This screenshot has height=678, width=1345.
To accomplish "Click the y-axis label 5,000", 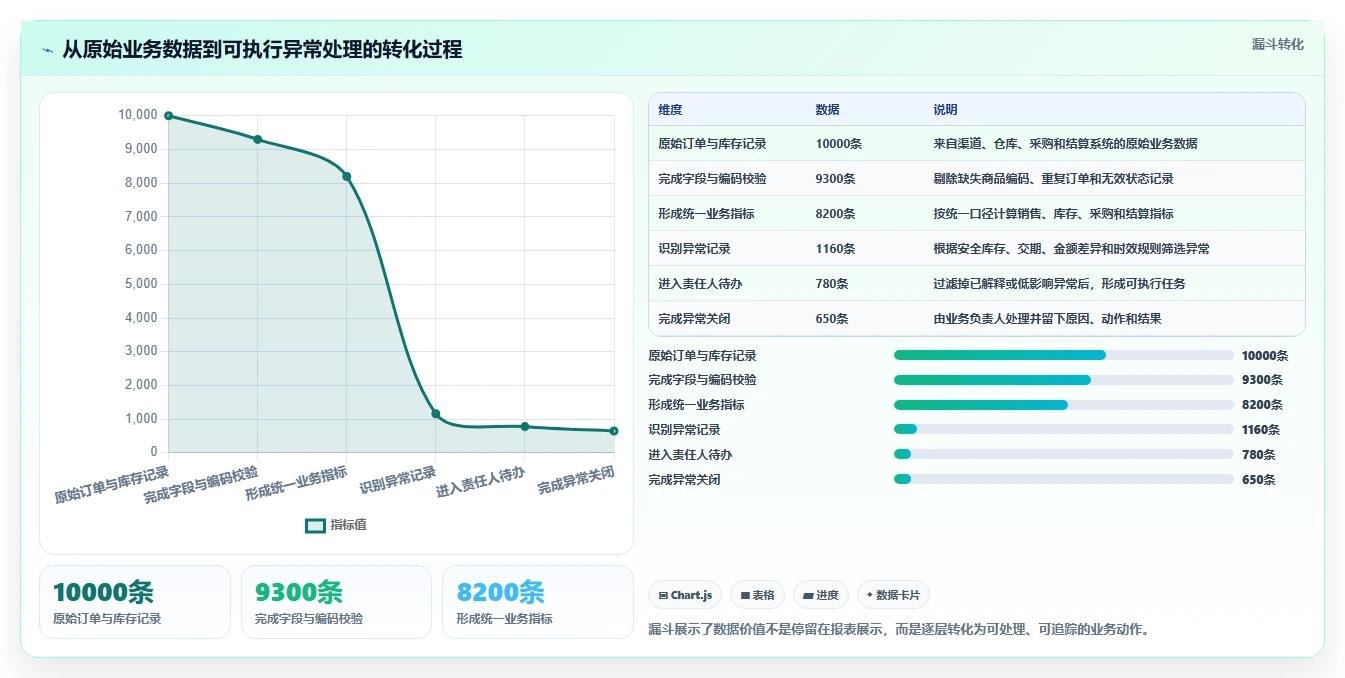I will [x=141, y=284].
